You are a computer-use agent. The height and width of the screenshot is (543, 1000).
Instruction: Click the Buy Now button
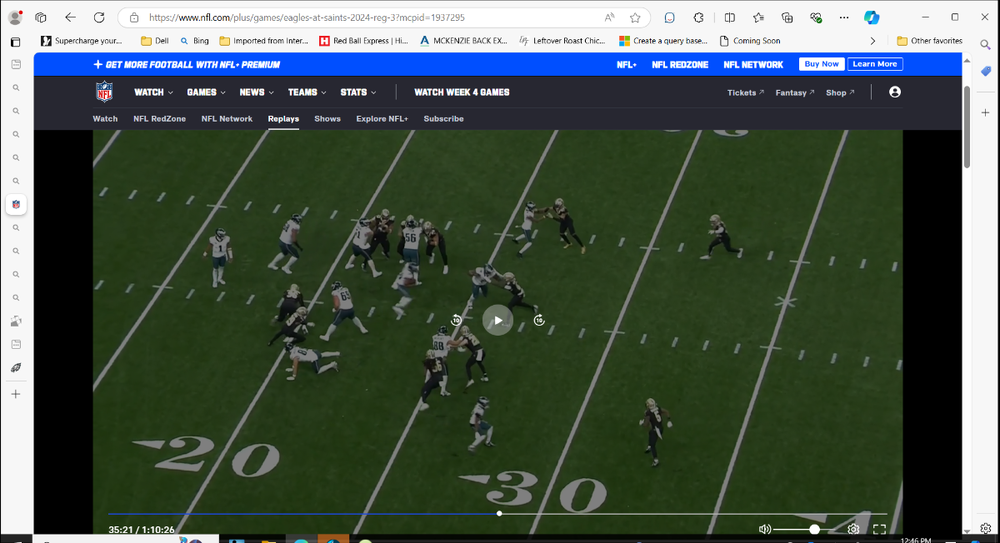(x=821, y=64)
